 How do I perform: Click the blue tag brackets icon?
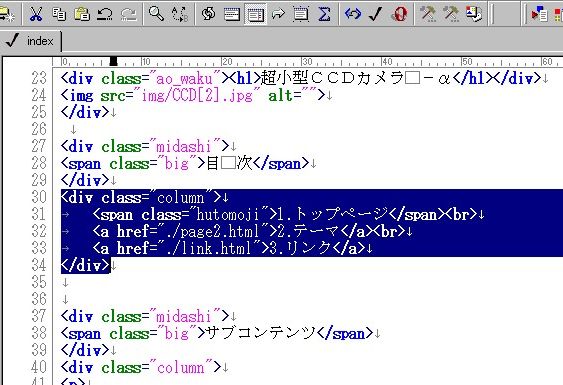pos(353,14)
